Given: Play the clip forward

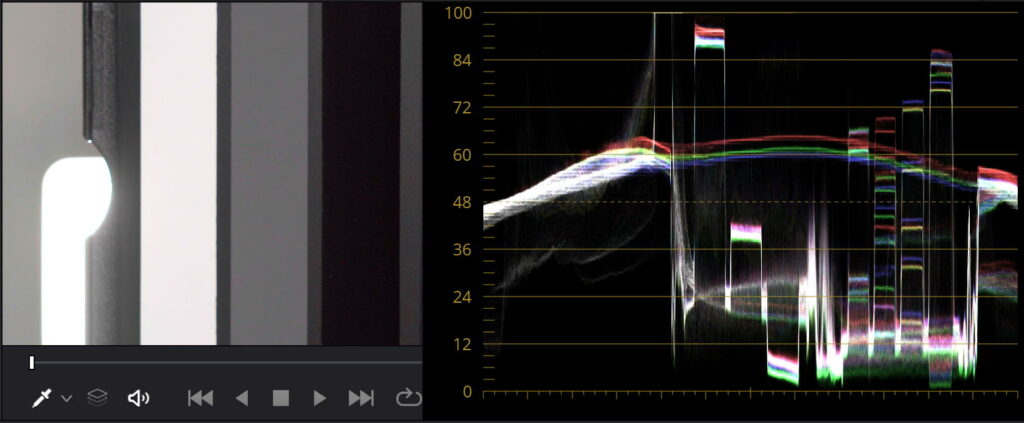Looking at the screenshot, I should 319,398.
